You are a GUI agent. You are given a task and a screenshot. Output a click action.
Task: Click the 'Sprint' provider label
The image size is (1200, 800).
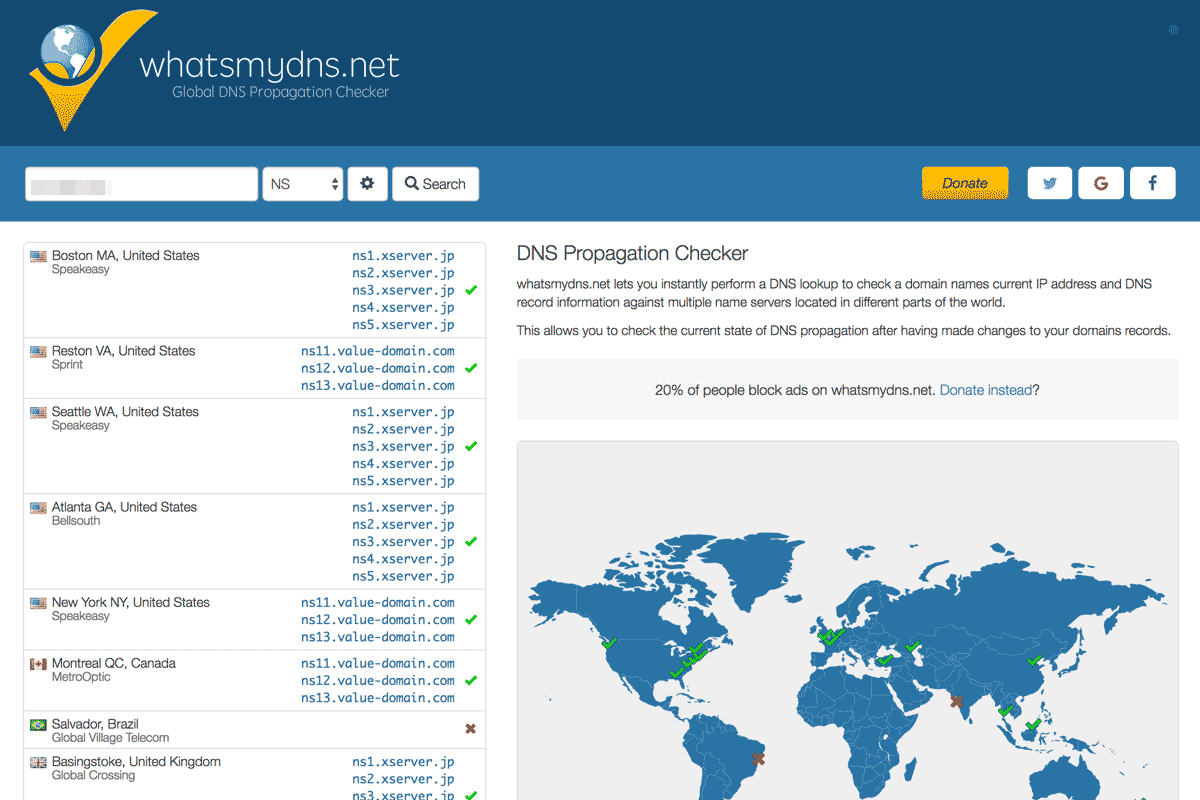click(x=68, y=365)
